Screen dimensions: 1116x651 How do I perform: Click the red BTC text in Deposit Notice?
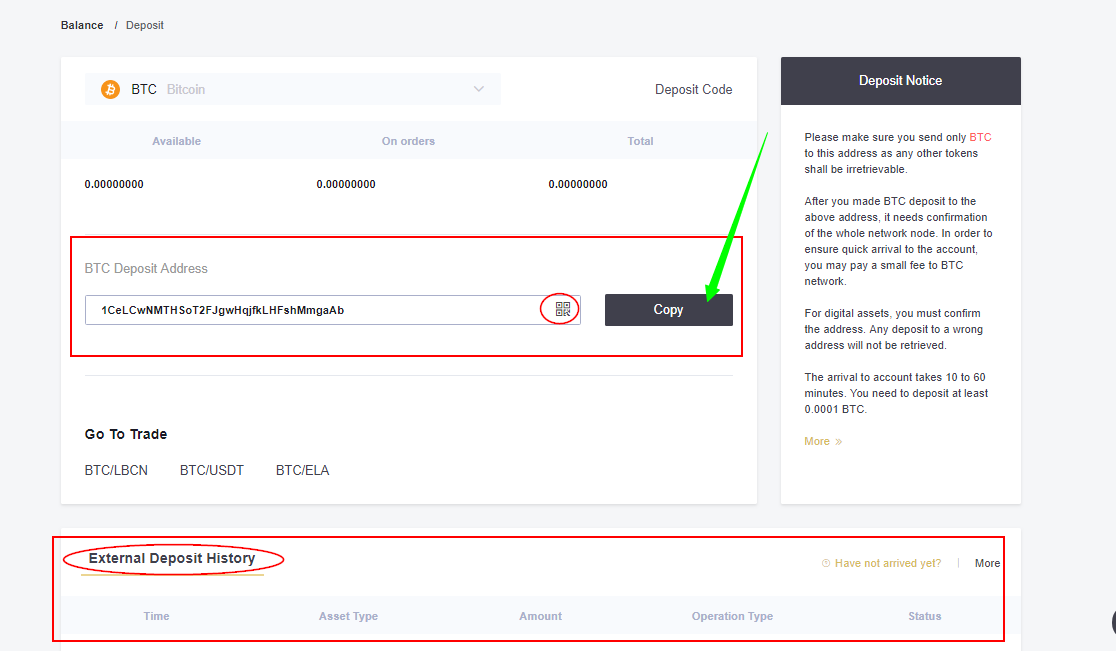[980, 137]
